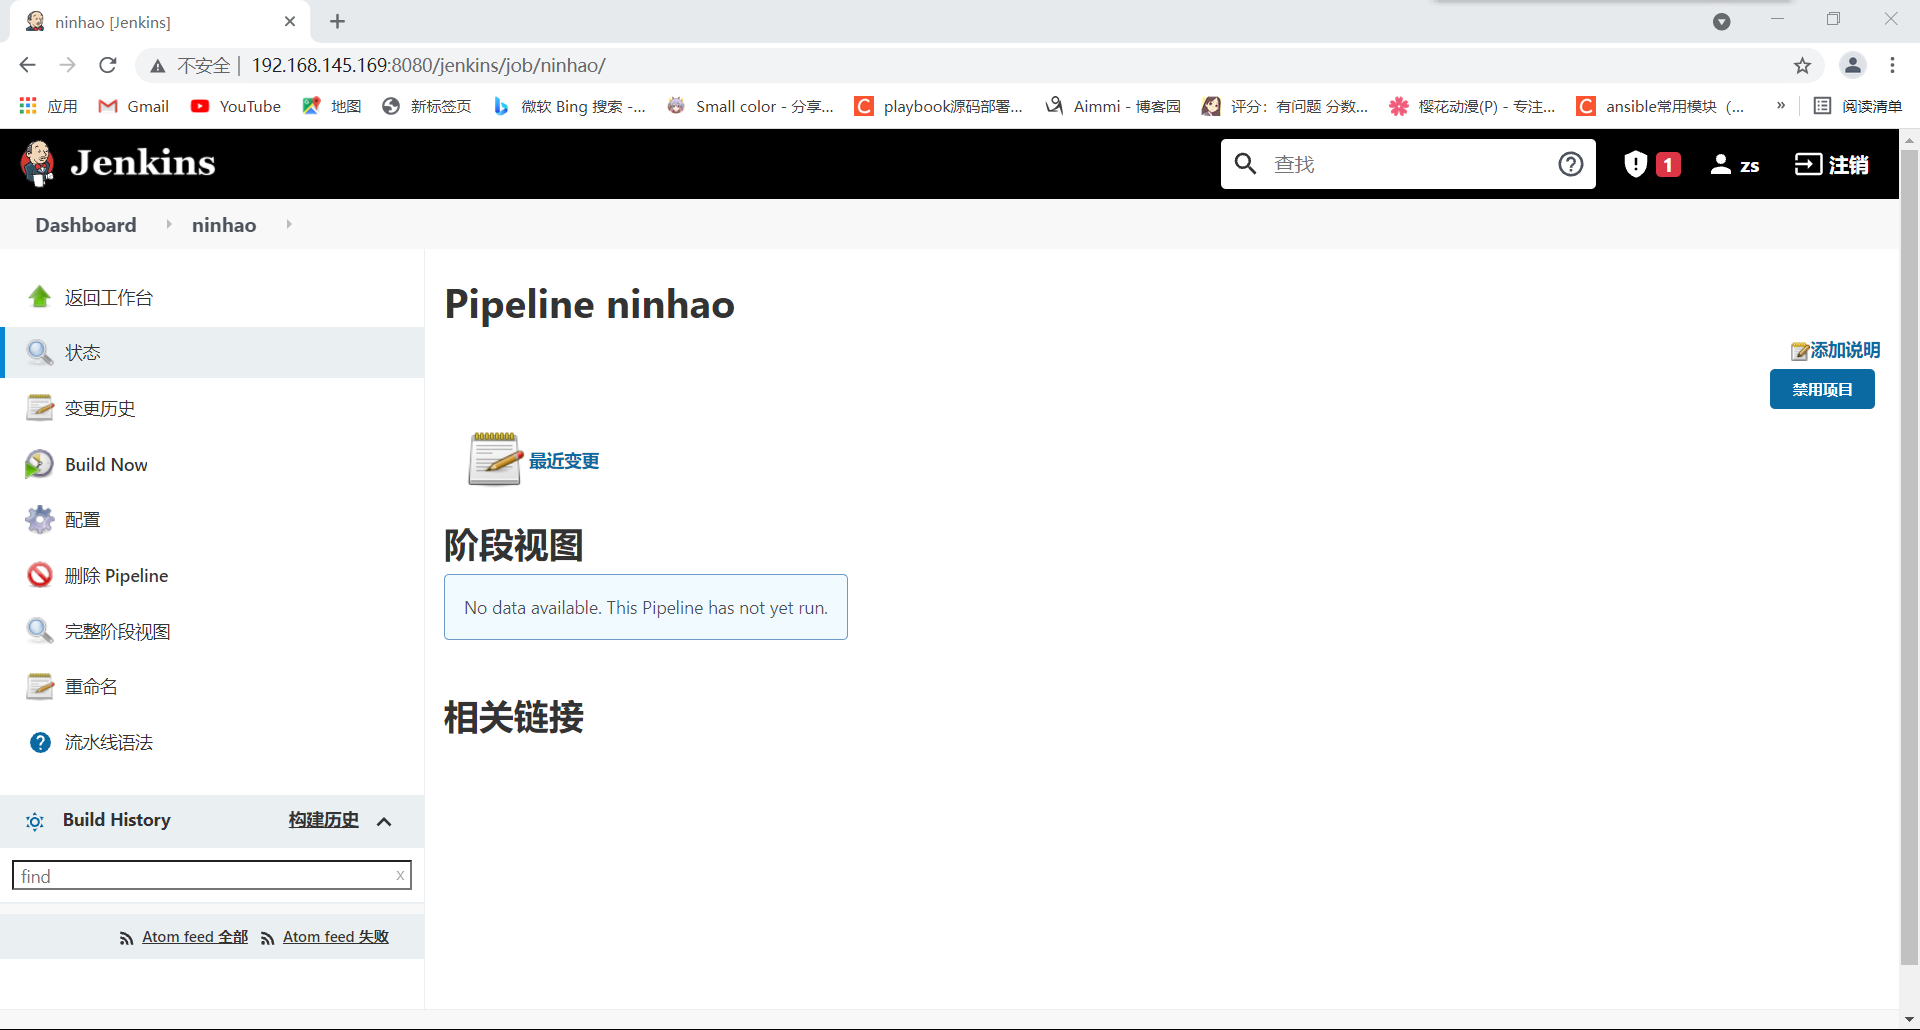This screenshot has width=1920, height=1030.
Task: Click the magnifier icon beside 状态
Action: tap(40, 352)
